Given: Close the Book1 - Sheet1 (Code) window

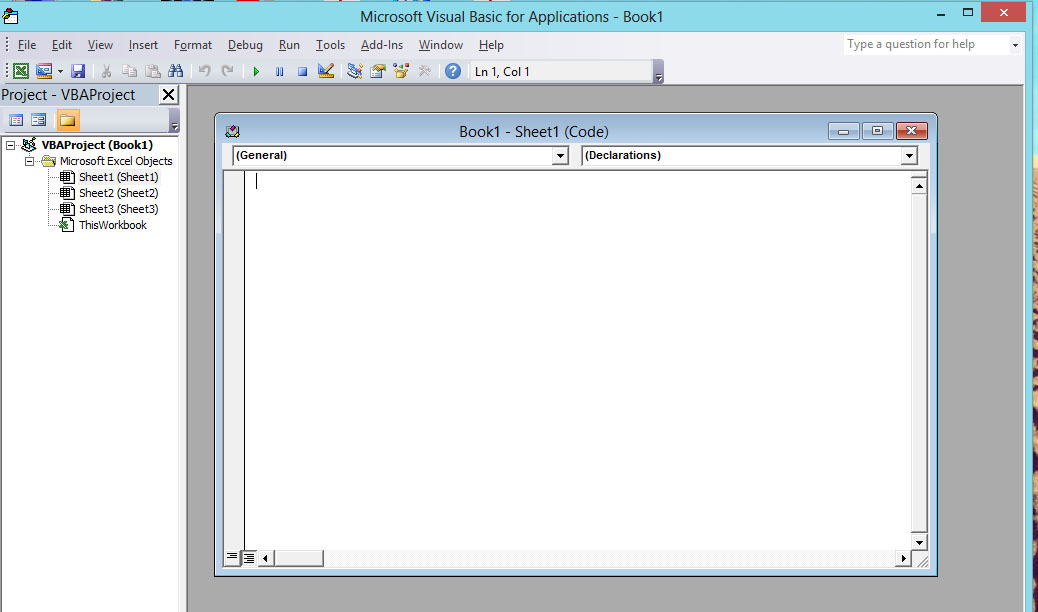Looking at the screenshot, I should 912,131.
